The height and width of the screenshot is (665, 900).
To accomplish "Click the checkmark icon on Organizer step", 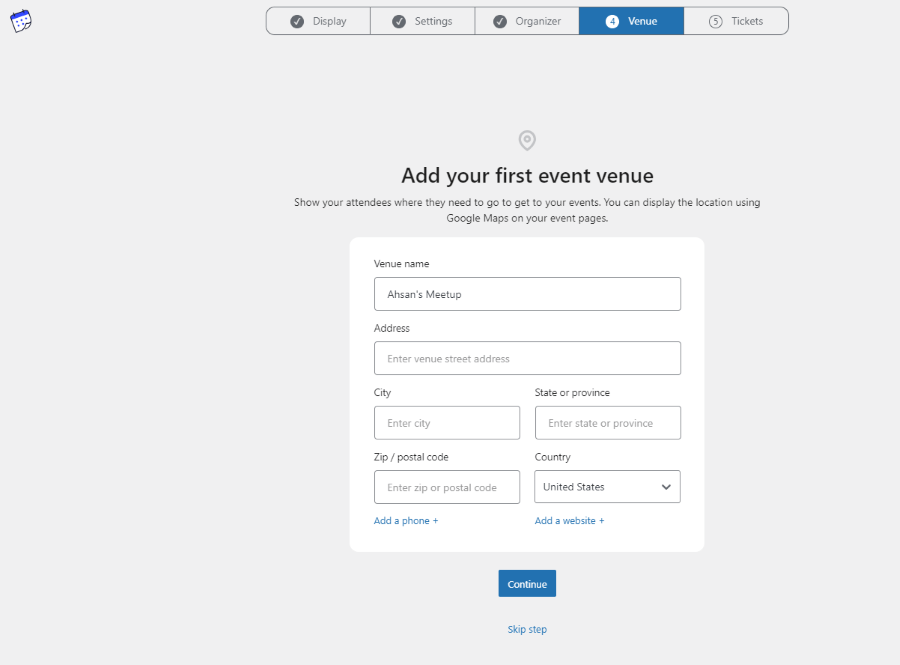I will [x=500, y=21].
